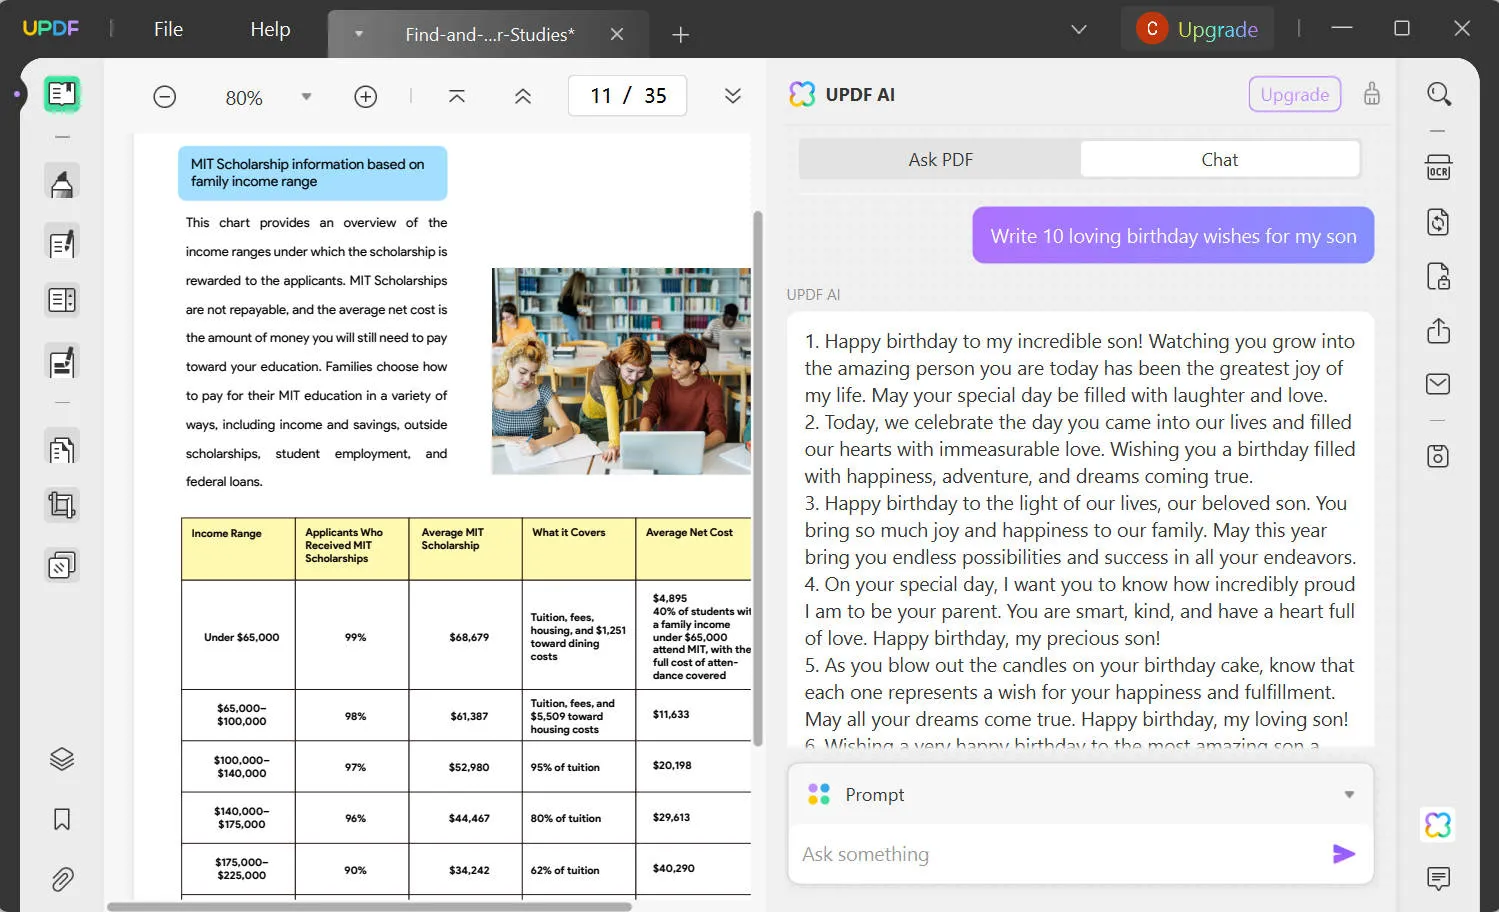Open the Organize Pages tool
This screenshot has width=1499, height=912.
pyautogui.click(x=62, y=449)
